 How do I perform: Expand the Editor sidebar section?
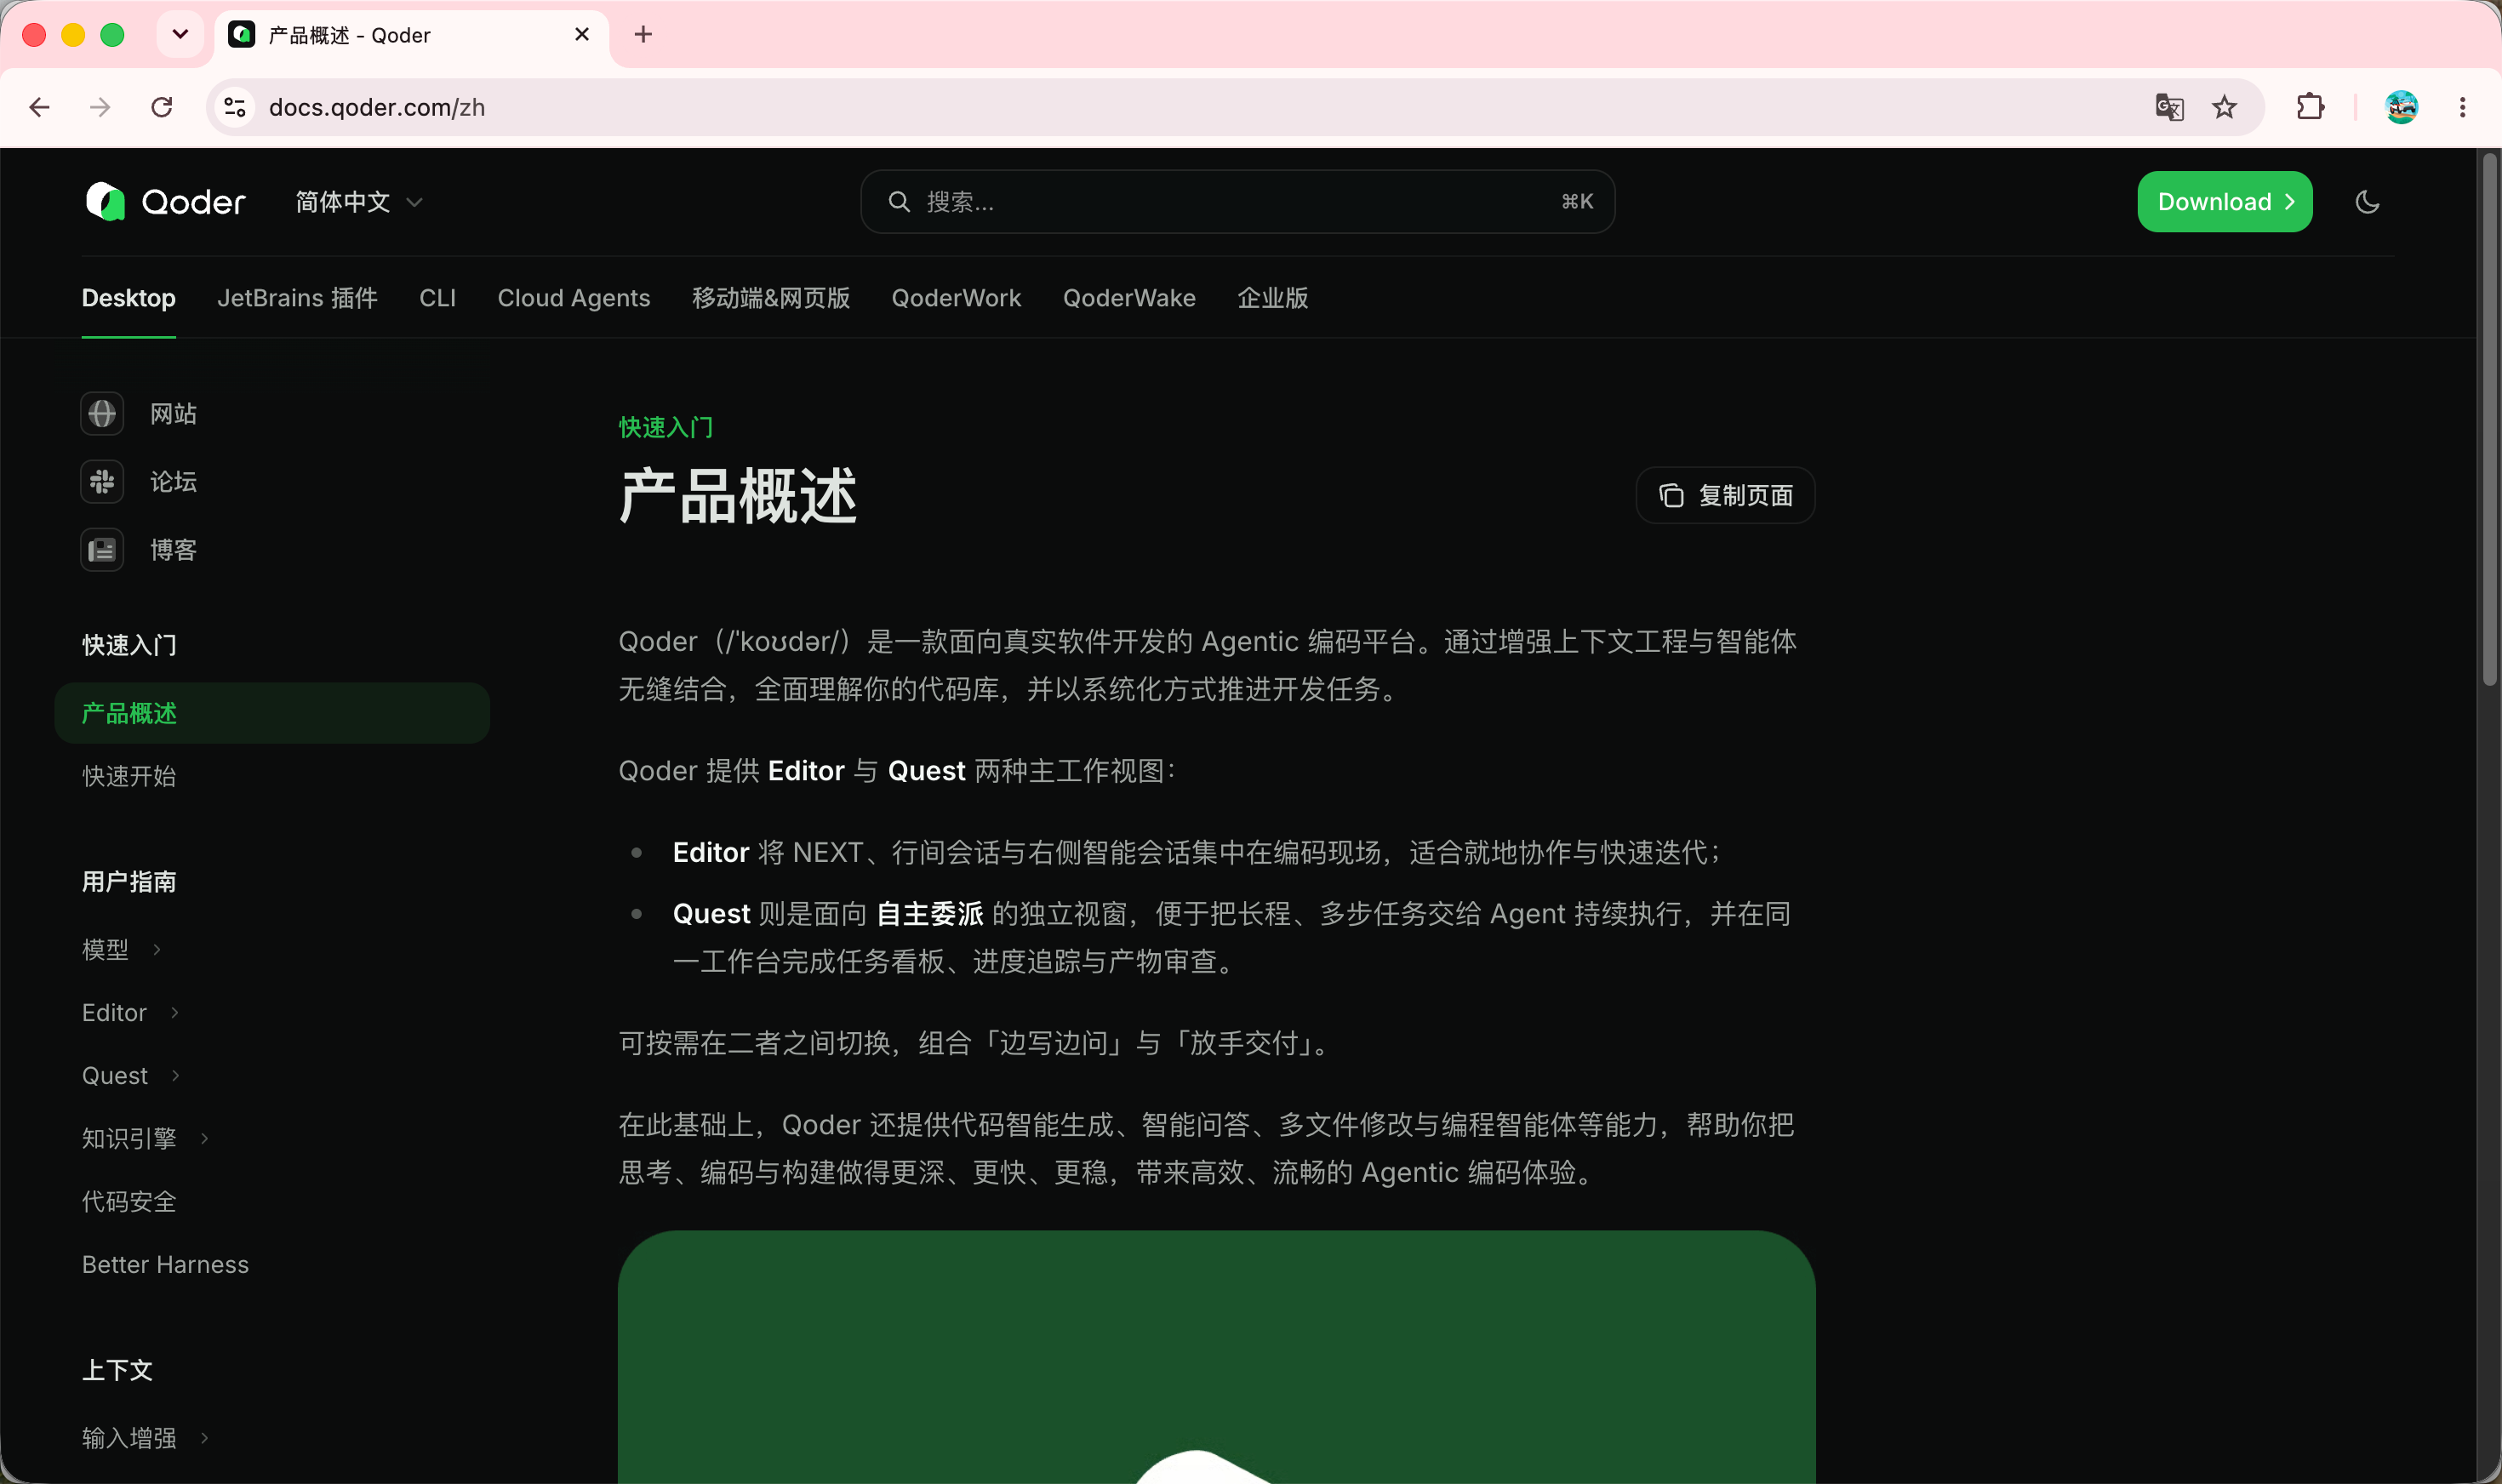tap(131, 1012)
